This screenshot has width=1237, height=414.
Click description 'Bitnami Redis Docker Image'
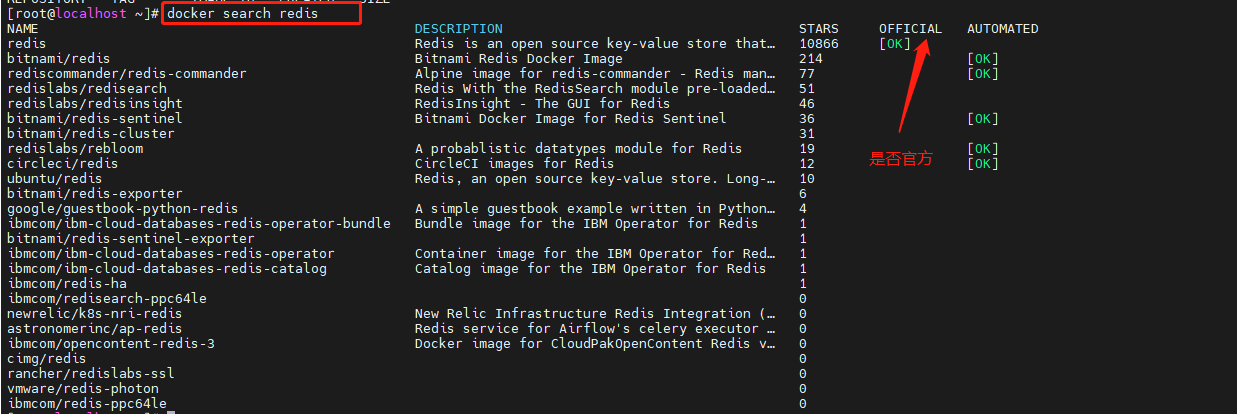click(x=519, y=59)
